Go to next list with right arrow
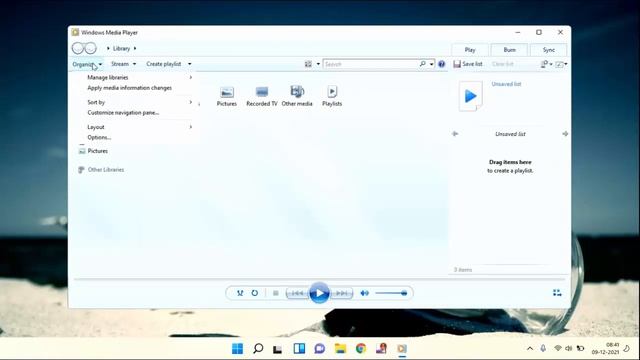Image resolution: width=640 pixels, height=360 pixels. (x=565, y=134)
